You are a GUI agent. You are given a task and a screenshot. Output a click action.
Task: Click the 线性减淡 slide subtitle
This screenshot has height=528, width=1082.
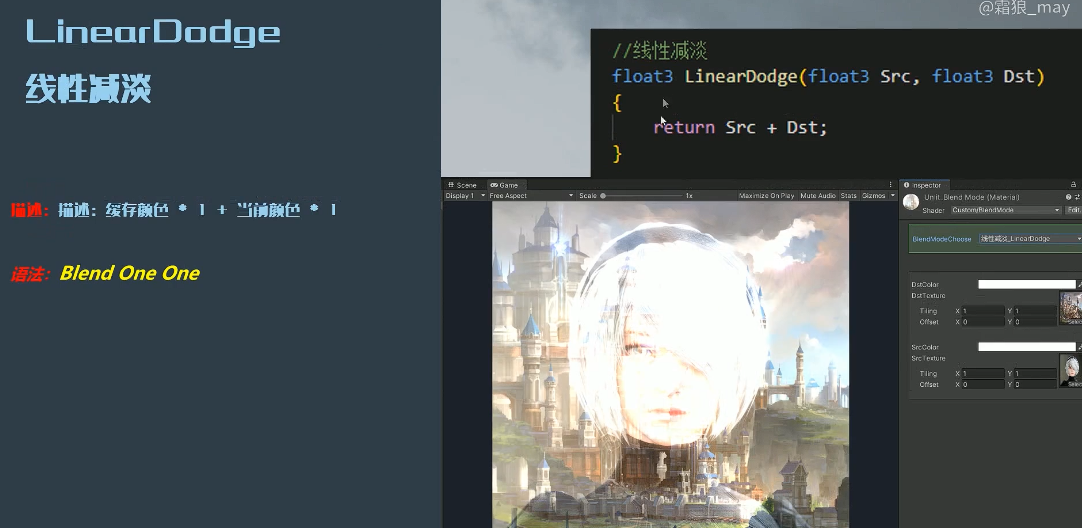88,89
